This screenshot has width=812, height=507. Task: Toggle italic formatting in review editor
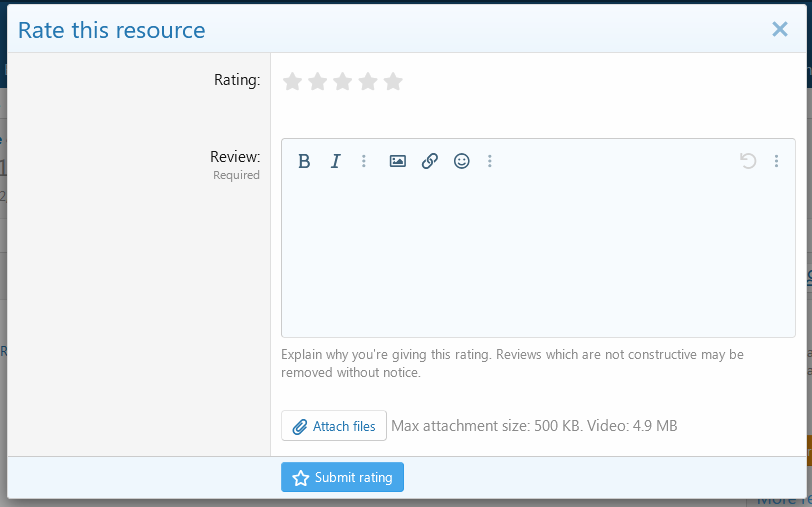tap(336, 161)
